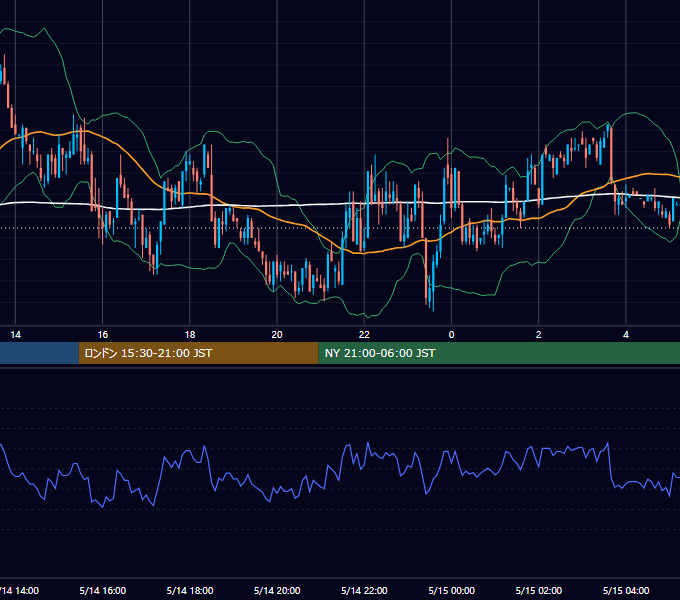Select the 0 hour axis label
The width and height of the screenshot is (680, 600).
451,335
